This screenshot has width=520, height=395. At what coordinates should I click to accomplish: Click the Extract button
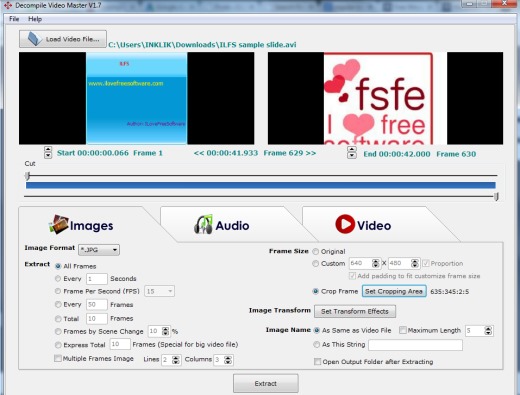(x=266, y=383)
